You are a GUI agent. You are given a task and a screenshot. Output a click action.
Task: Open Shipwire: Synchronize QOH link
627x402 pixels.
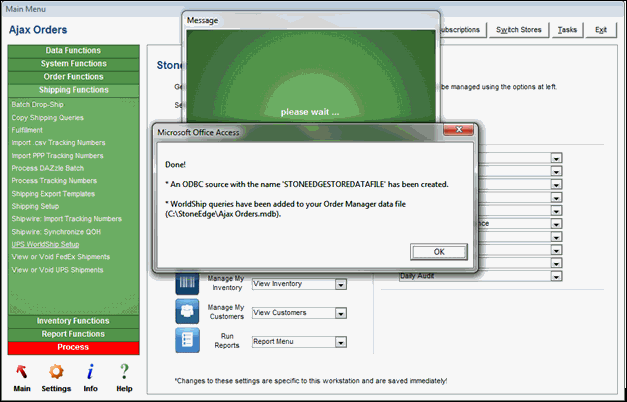56,232
